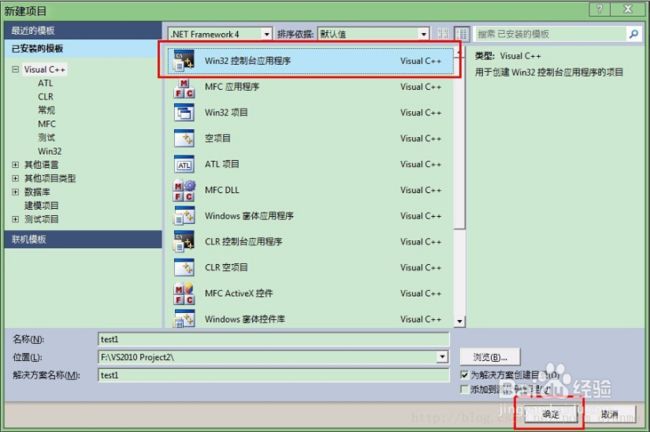Select the 空项目 template icon
Viewport: 650px width, 432px height.
tap(184, 138)
